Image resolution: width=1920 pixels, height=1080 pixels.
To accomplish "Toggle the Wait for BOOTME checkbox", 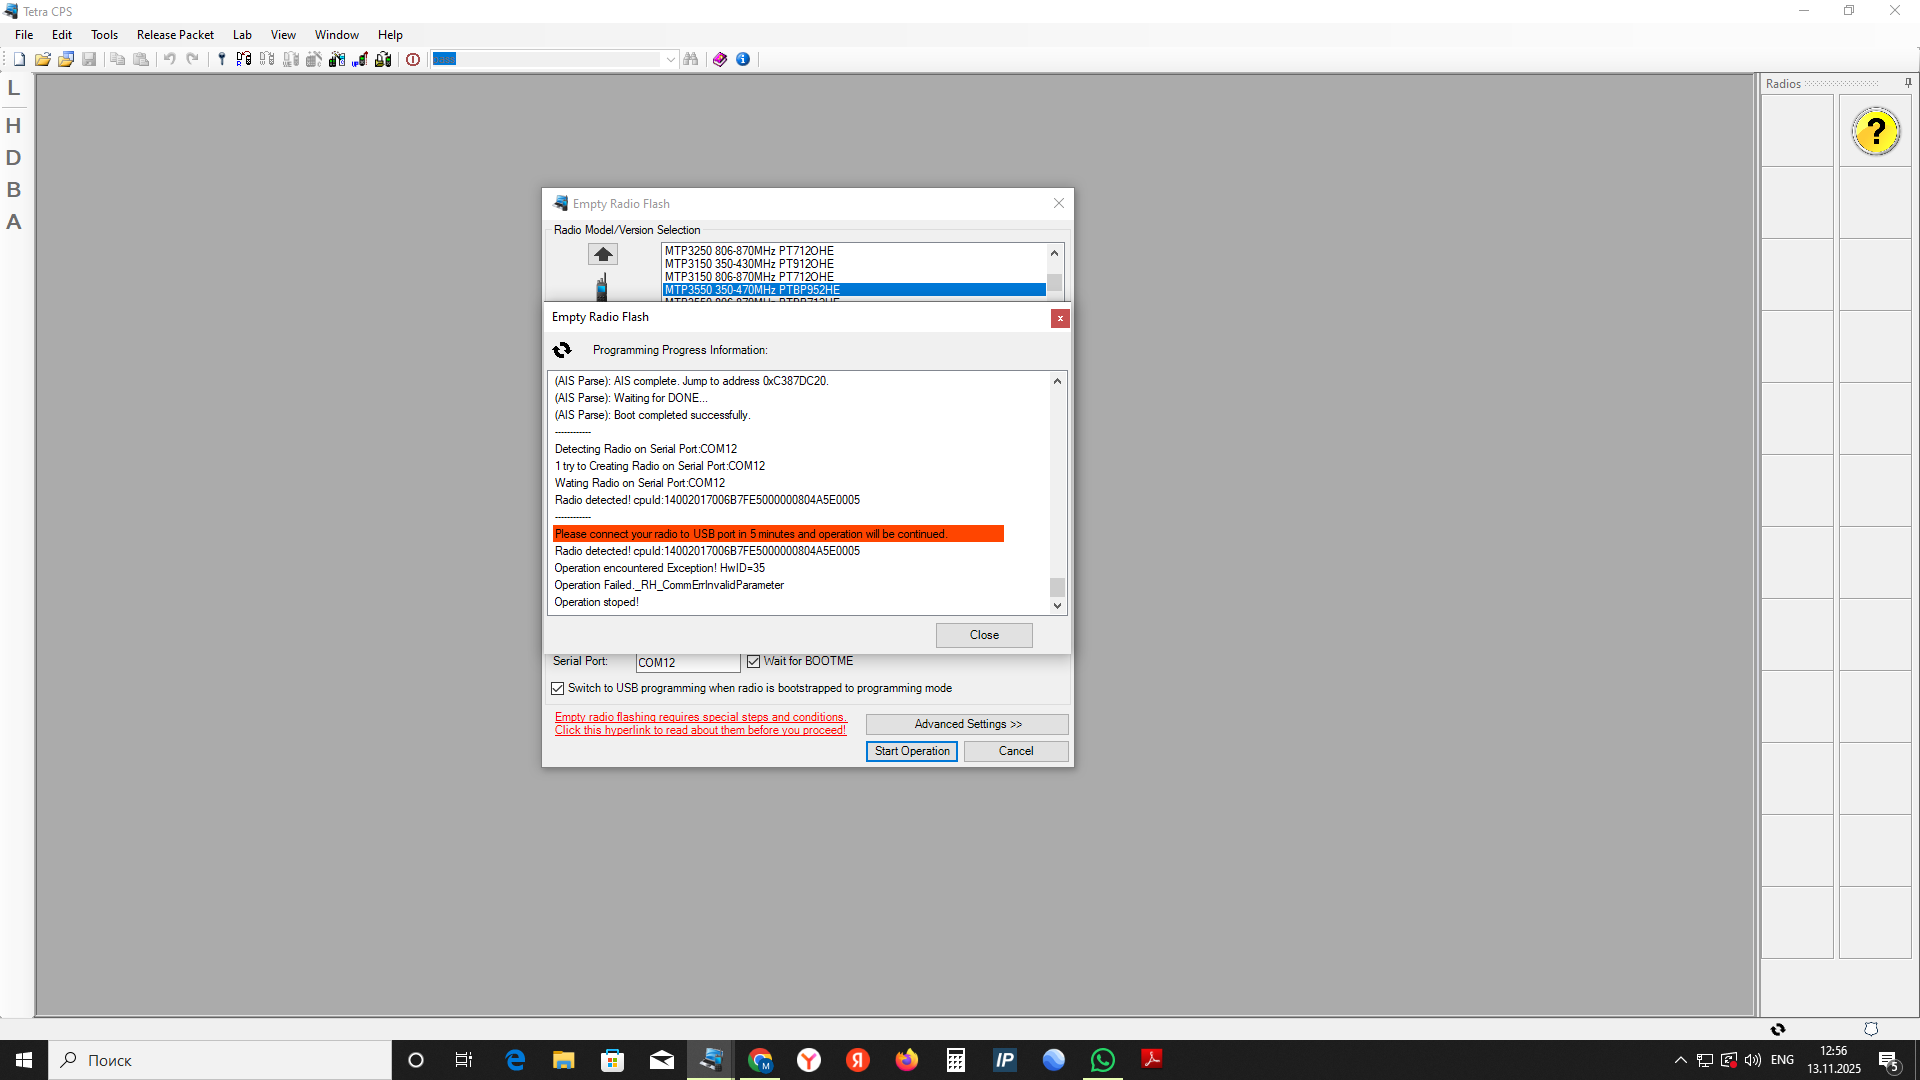I will pyautogui.click(x=754, y=662).
